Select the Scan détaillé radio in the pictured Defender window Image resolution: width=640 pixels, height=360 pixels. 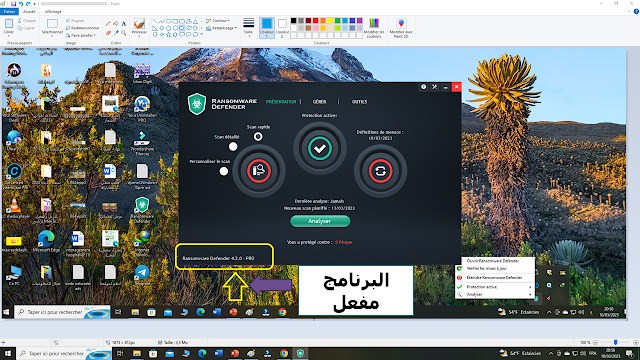point(233,146)
